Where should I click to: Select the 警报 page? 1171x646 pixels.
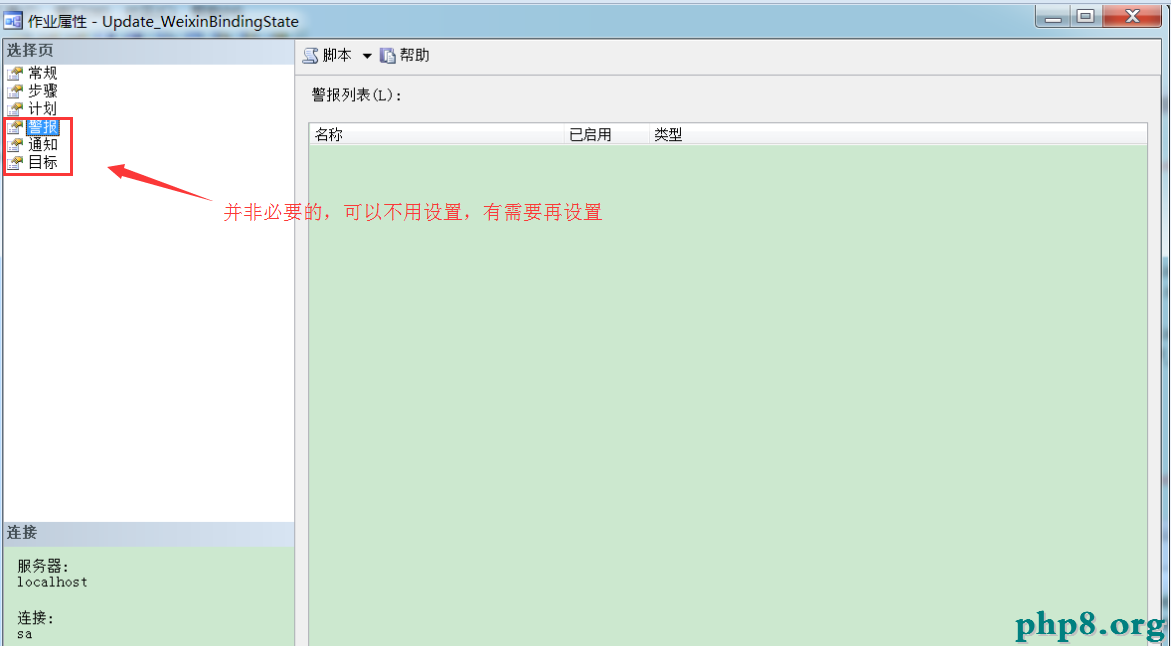43,127
